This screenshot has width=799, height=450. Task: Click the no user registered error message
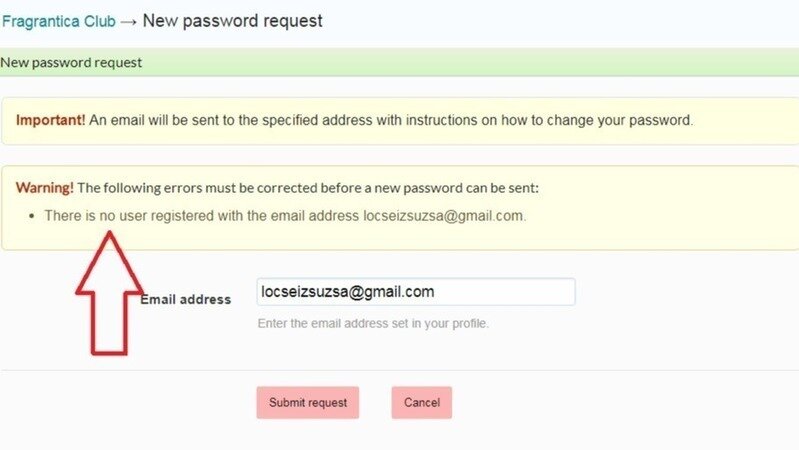[200, 215]
